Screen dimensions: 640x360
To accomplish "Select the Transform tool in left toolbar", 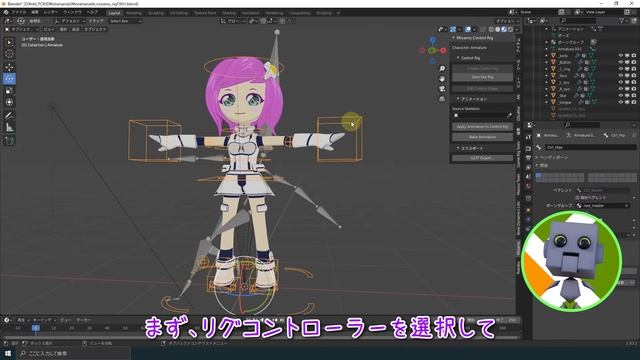I will [x=9, y=102].
